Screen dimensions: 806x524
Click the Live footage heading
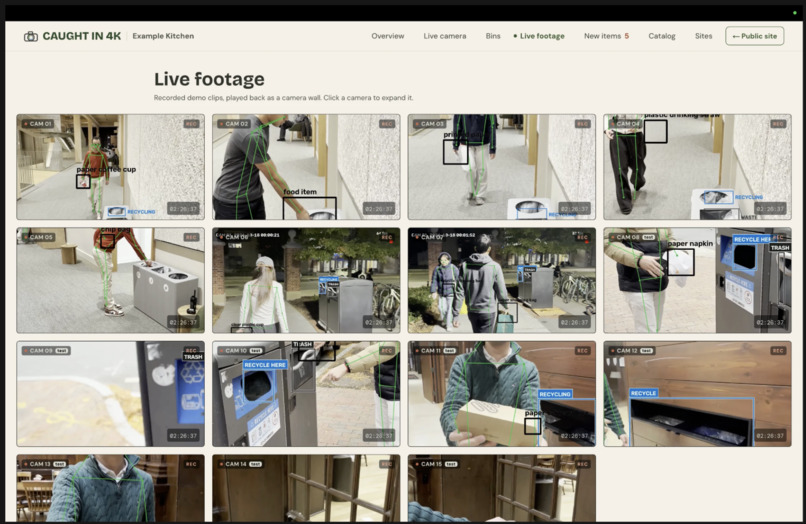point(209,79)
